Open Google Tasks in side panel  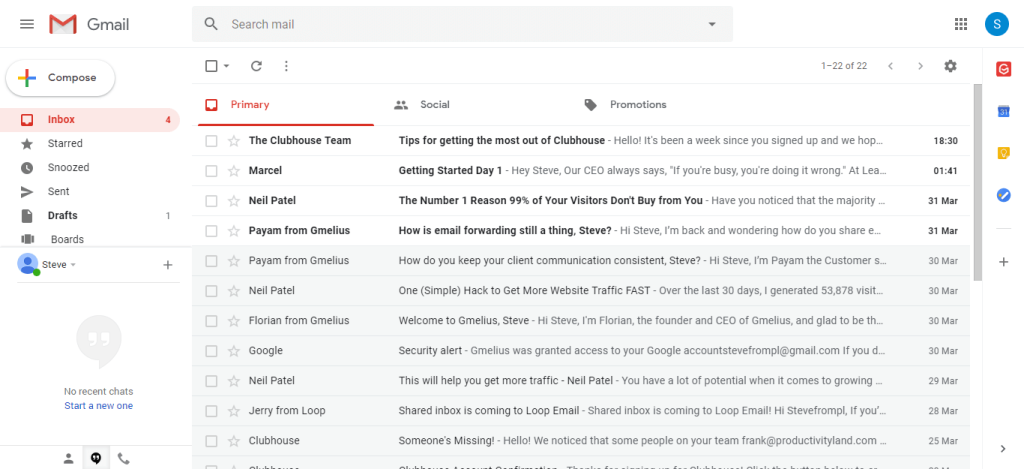[x=1003, y=195]
